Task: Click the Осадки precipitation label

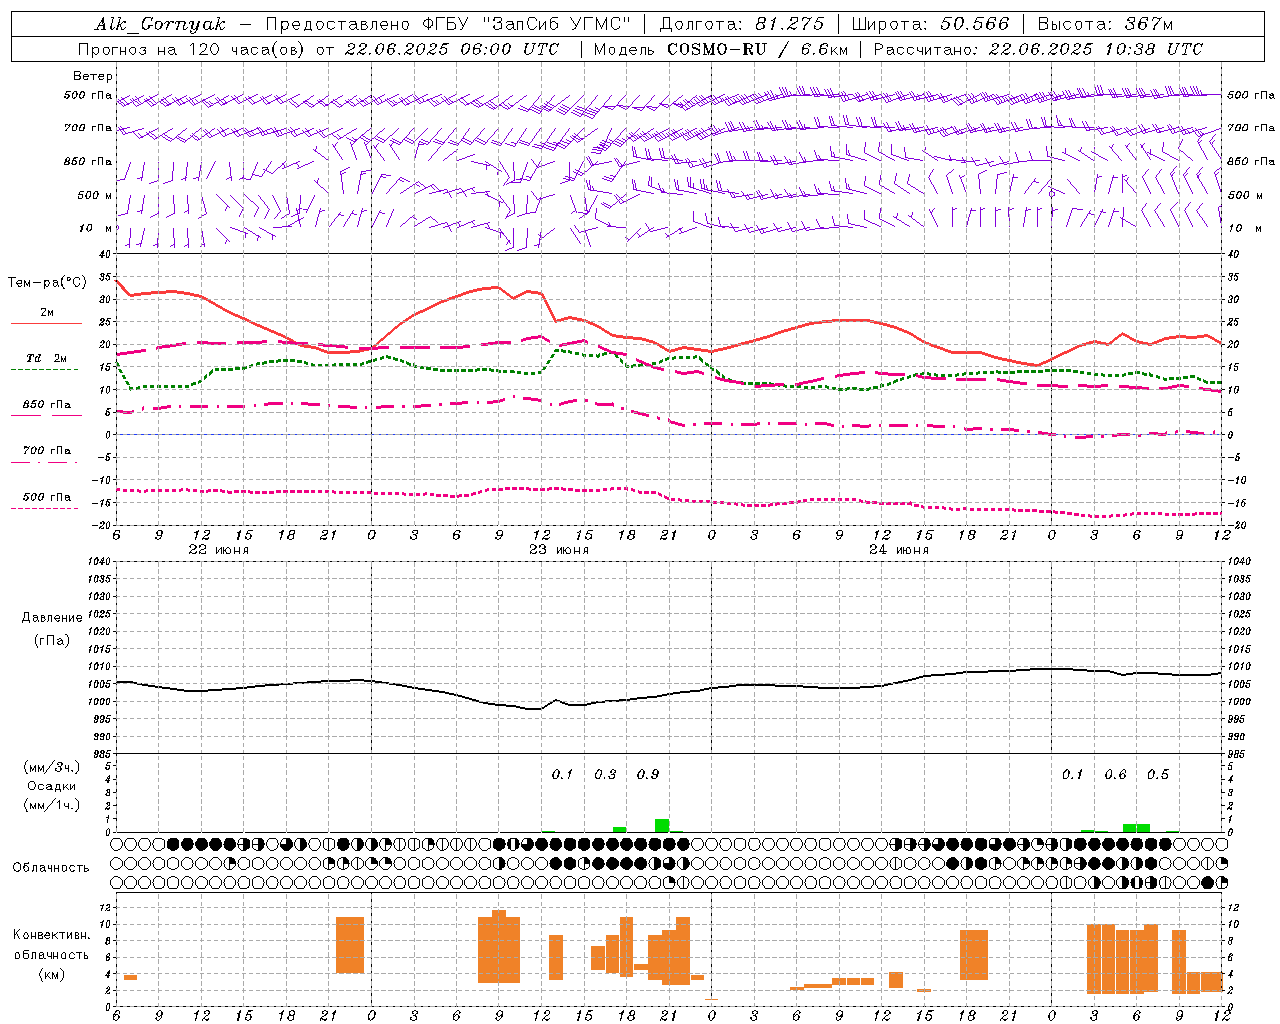Action: tap(51, 786)
